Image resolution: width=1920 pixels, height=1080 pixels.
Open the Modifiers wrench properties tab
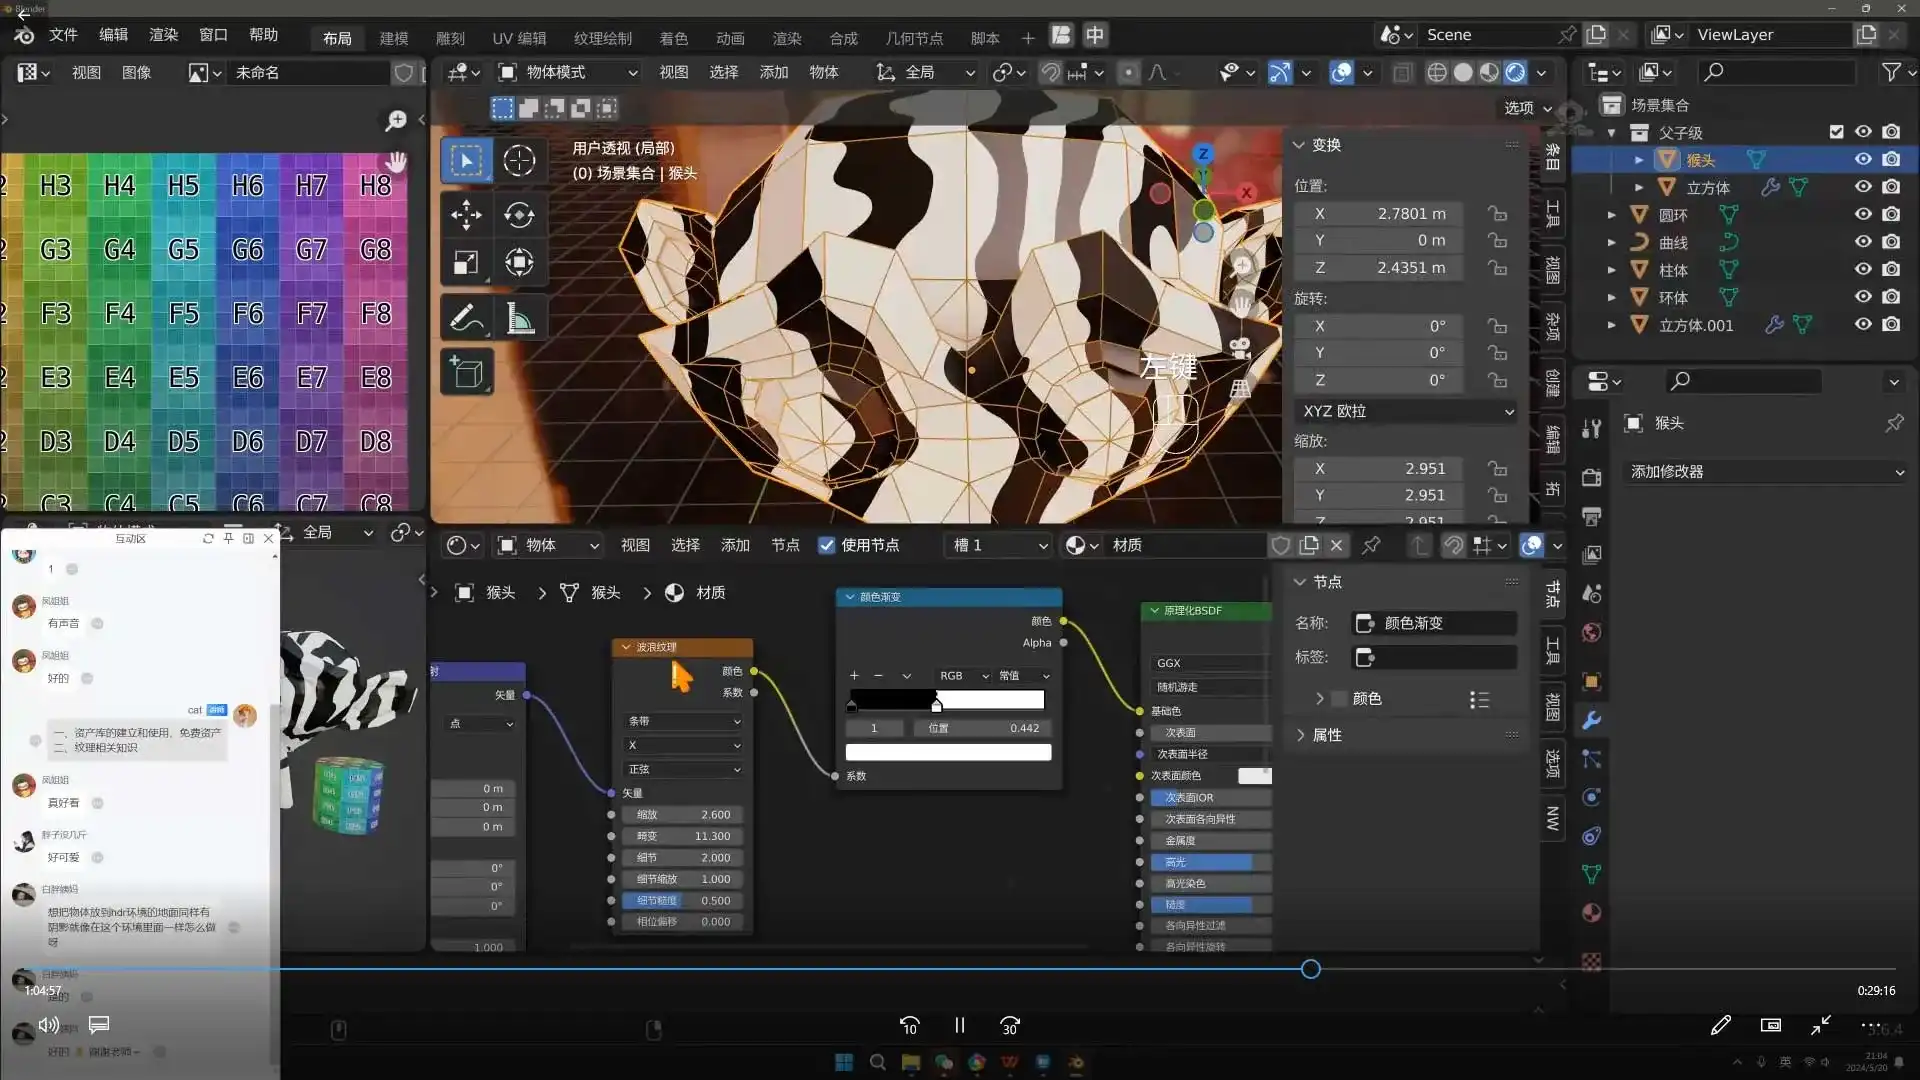tap(1591, 720)
